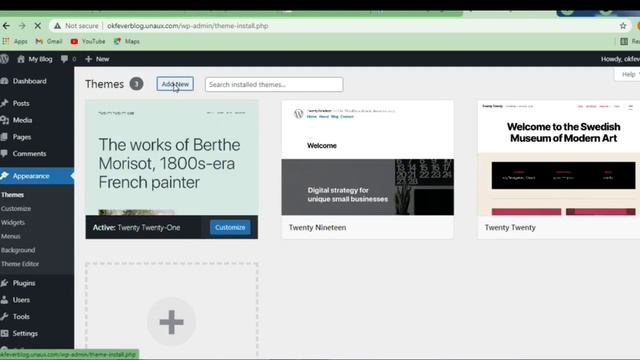Open the Reading list icon
This screenshot has height=360, width=640.
[x=624, y=41]
